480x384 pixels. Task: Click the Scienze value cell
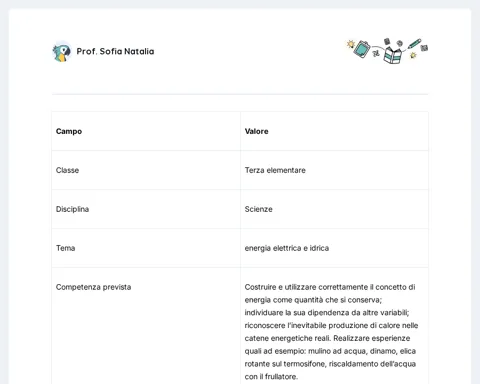pos(334,209)
